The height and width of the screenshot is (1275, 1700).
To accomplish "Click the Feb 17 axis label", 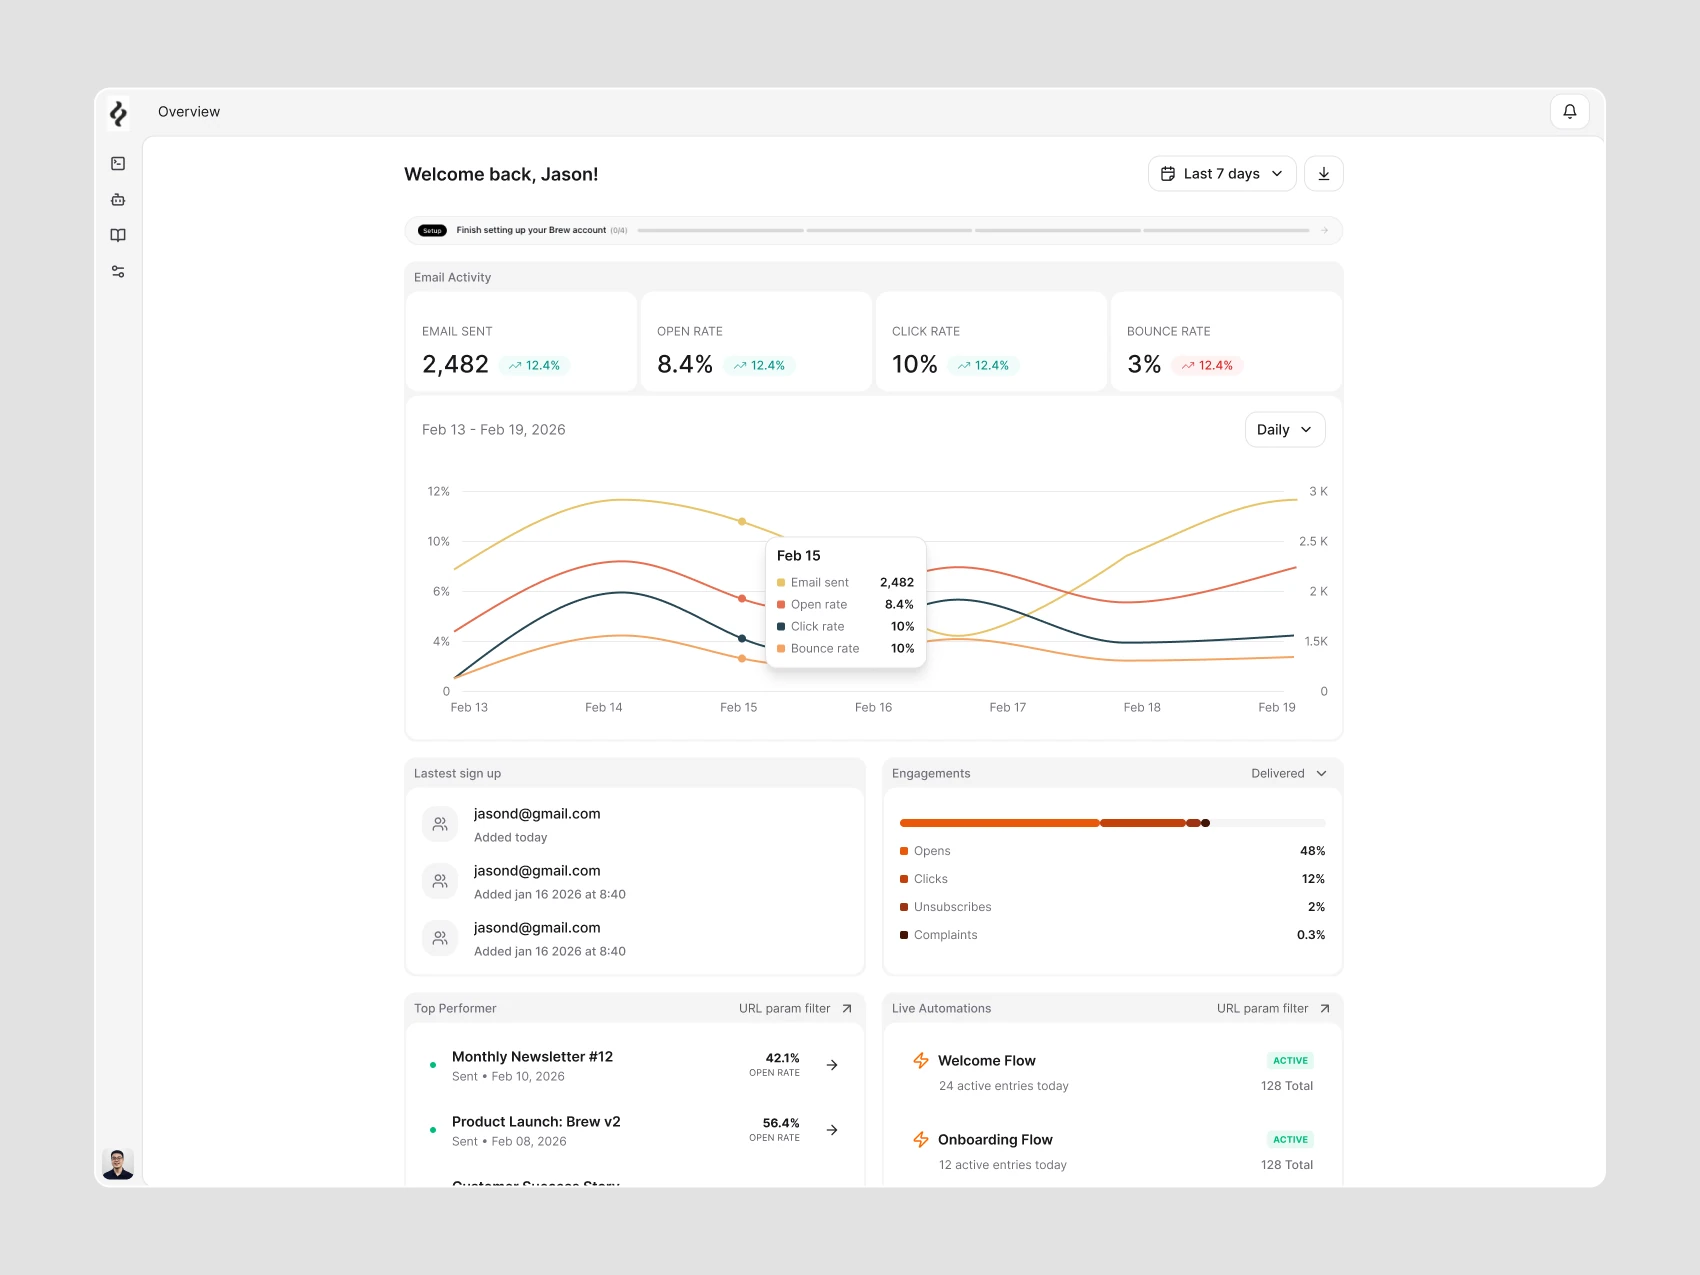I will (x=1008, y=707).
